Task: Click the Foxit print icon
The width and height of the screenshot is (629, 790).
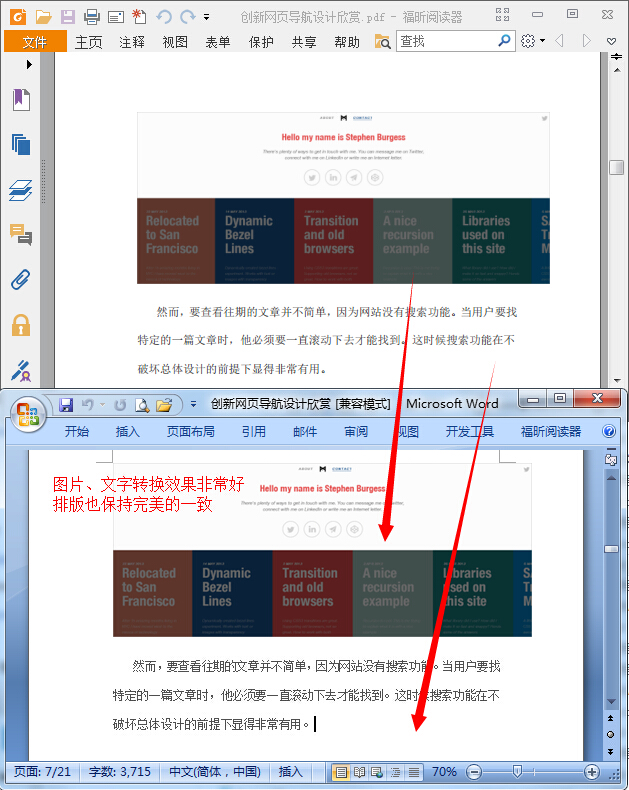Action: click(x=92, y=16)
